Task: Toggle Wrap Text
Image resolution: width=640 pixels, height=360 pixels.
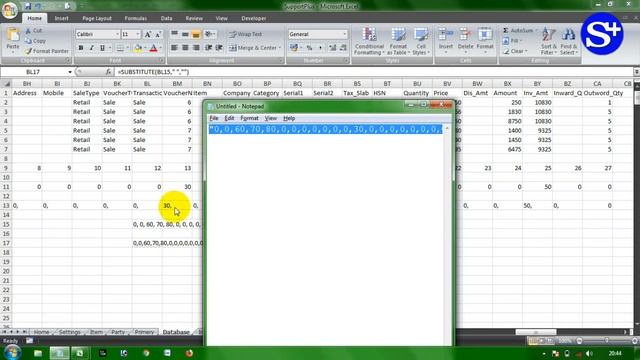Action: pyautogui.click(x=246, y=34)
